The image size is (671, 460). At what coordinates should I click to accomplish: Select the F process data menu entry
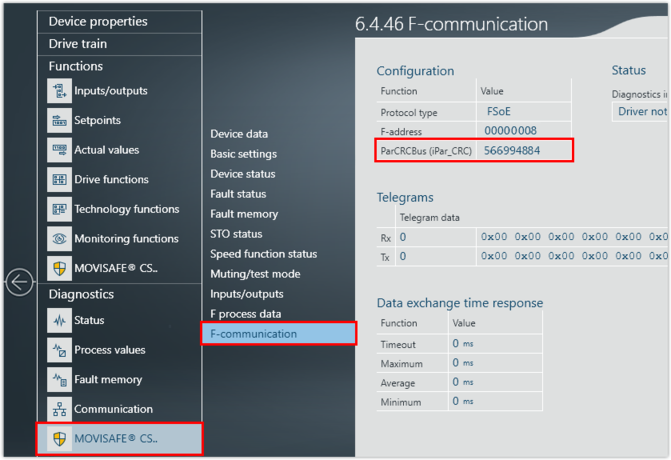(245, 314)
